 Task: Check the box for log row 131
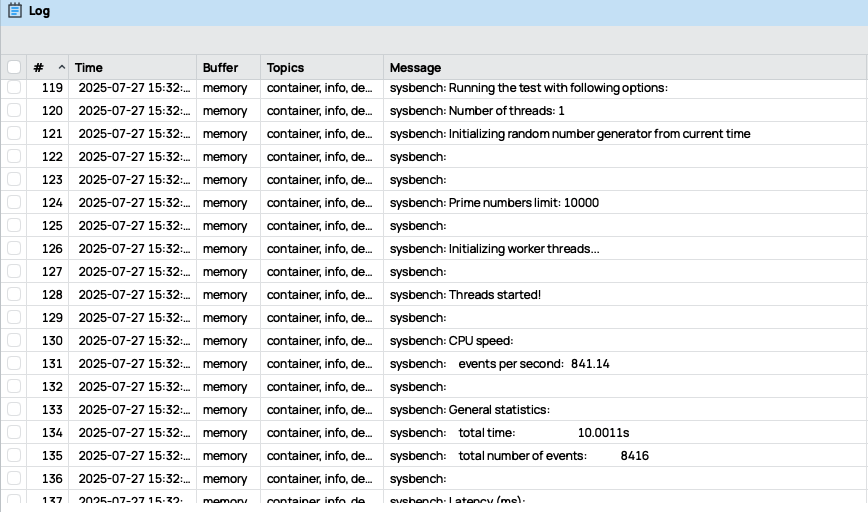click(x=14, y=364)
